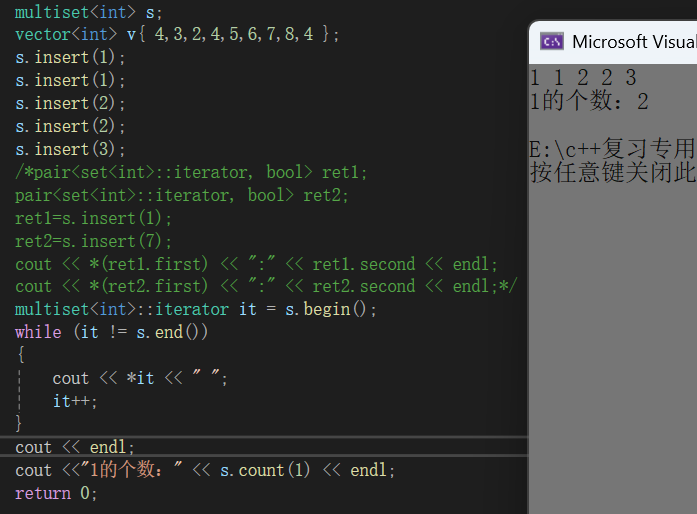
Task: Click the 'multiset<int>::iterator it = s.begin();' line
Action: pos(196,309)
